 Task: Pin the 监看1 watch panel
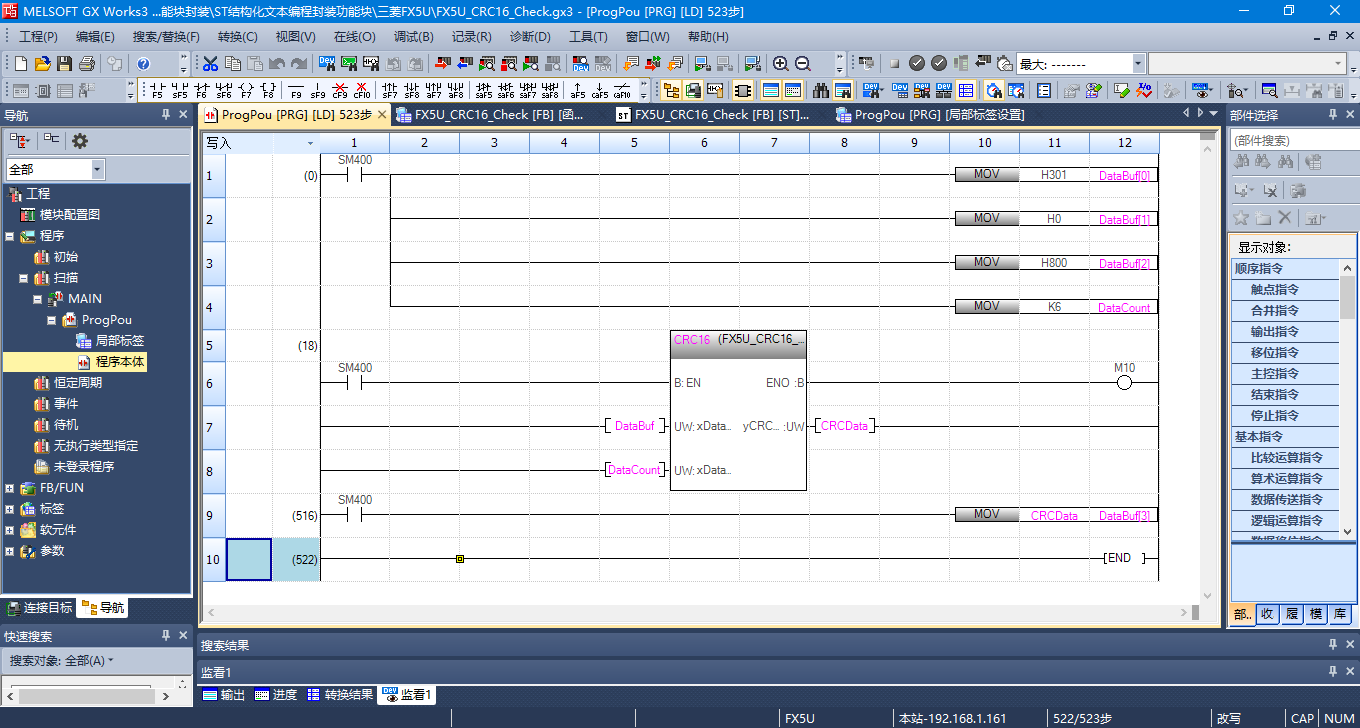[1333, 672]
